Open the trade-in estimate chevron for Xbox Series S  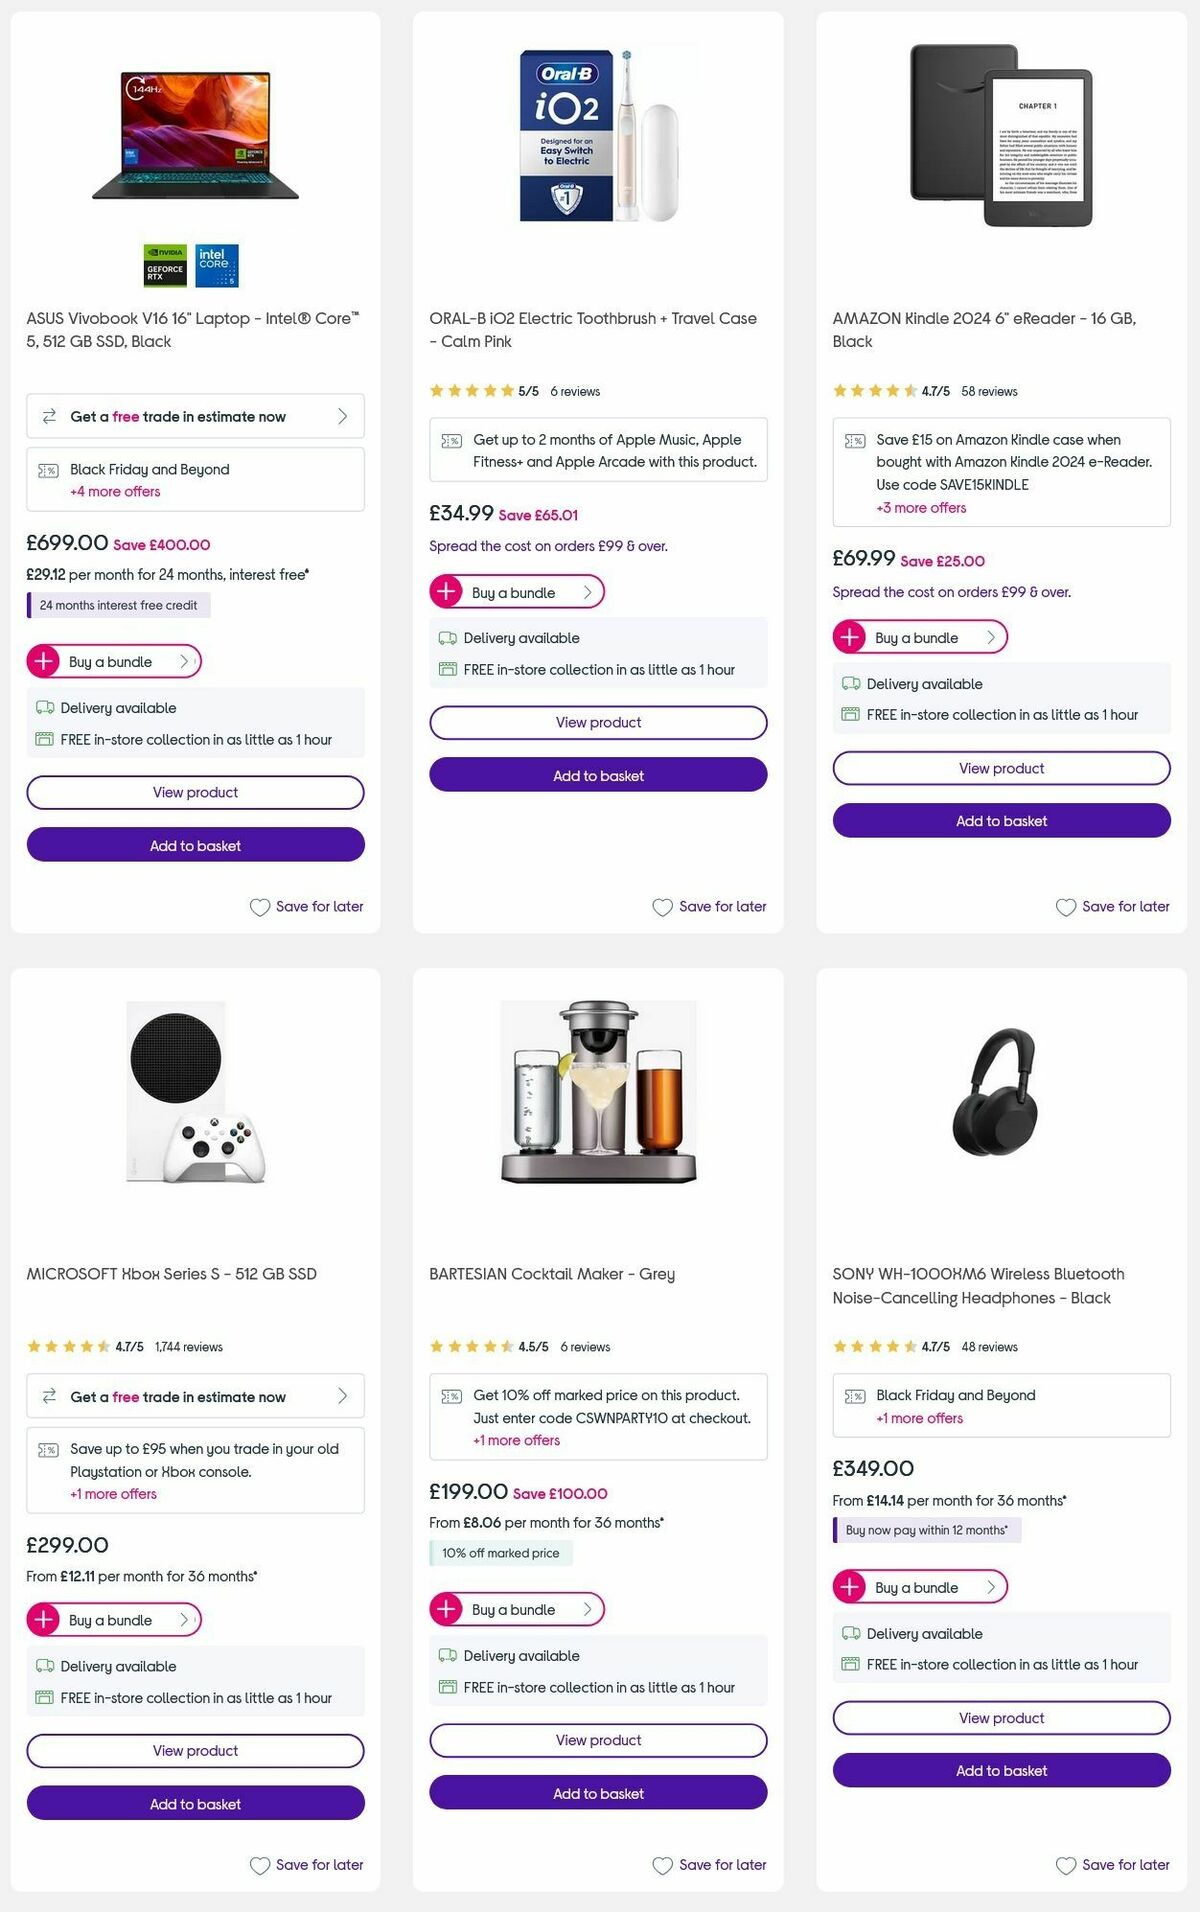342,1396
